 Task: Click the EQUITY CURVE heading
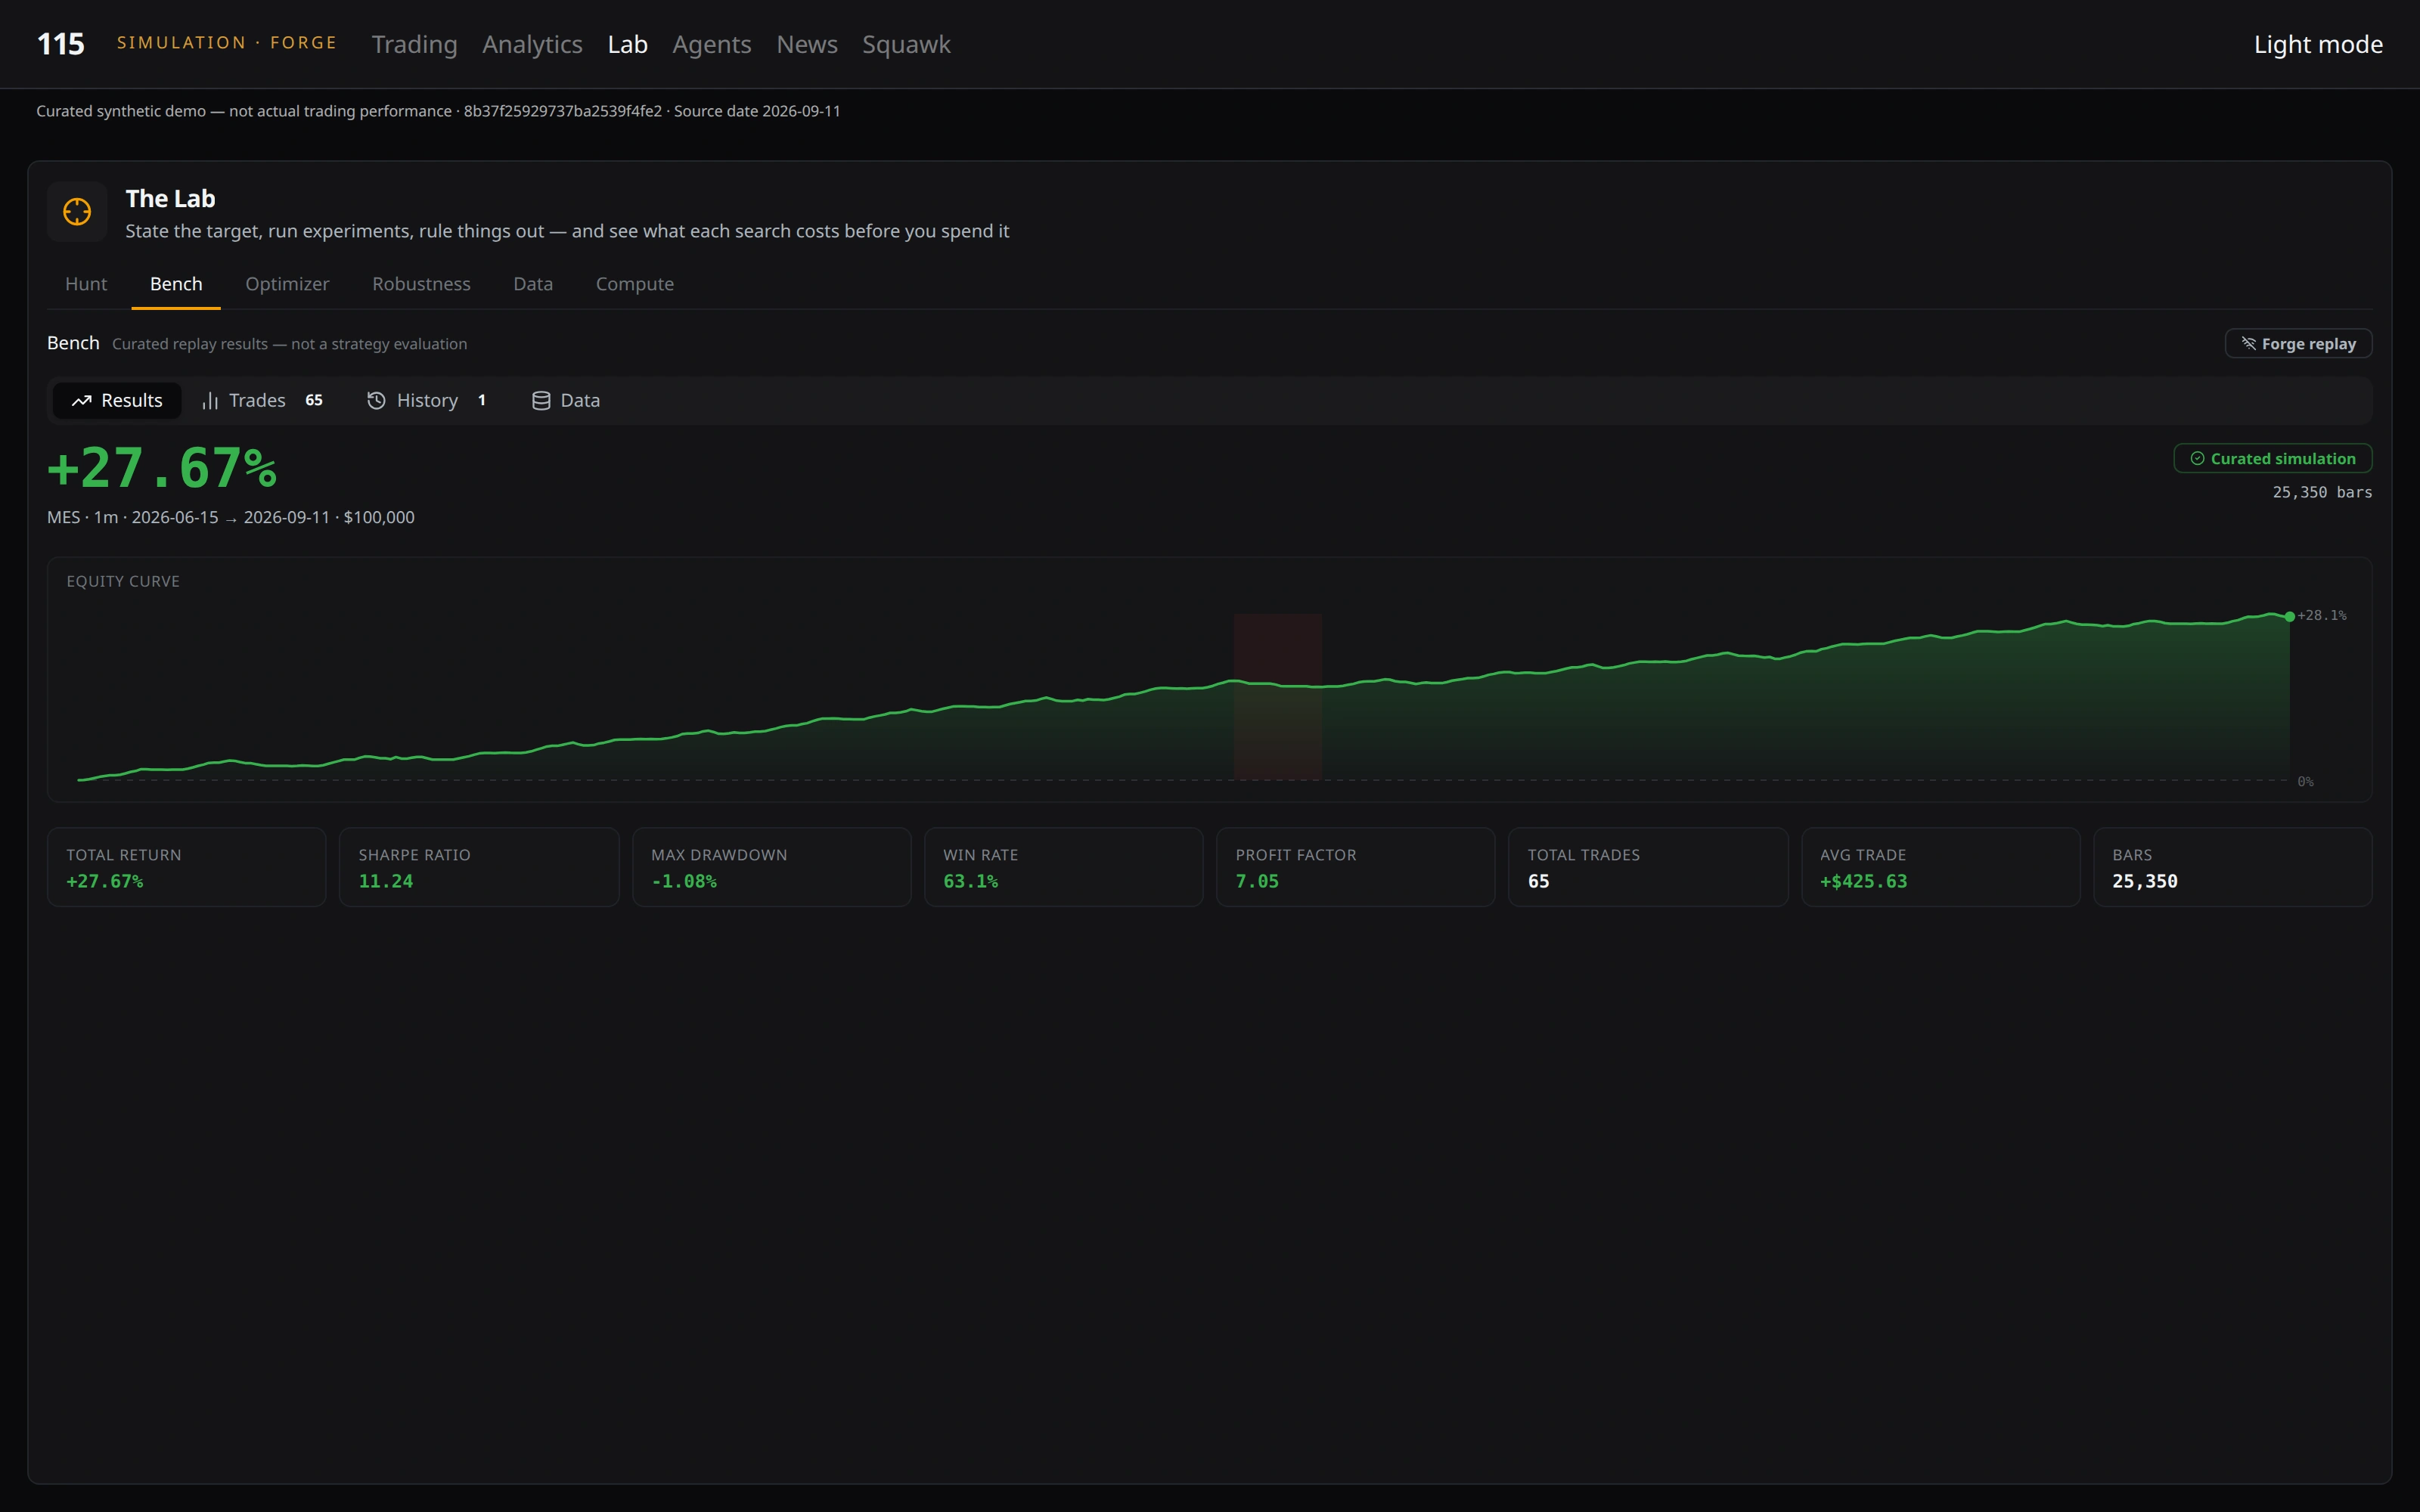[123, 581]
